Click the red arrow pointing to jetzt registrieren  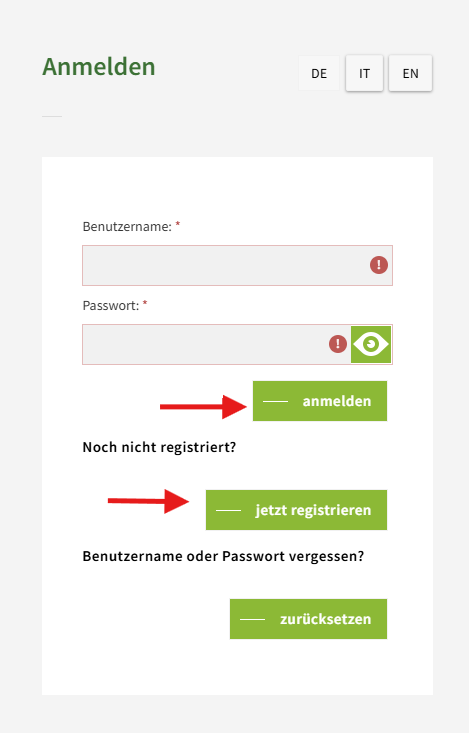point(148,501)
